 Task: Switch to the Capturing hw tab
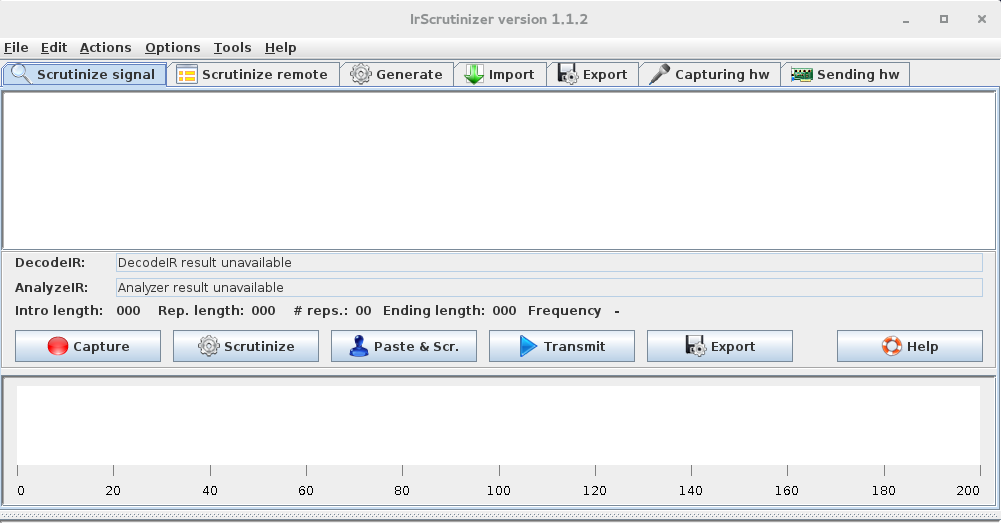pyautogui.click(x=709, y=74)
